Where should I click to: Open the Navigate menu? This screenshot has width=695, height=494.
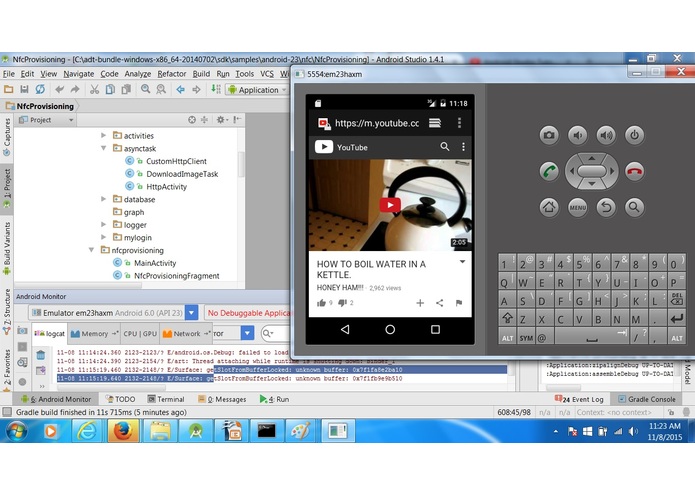tap(78, 74)
